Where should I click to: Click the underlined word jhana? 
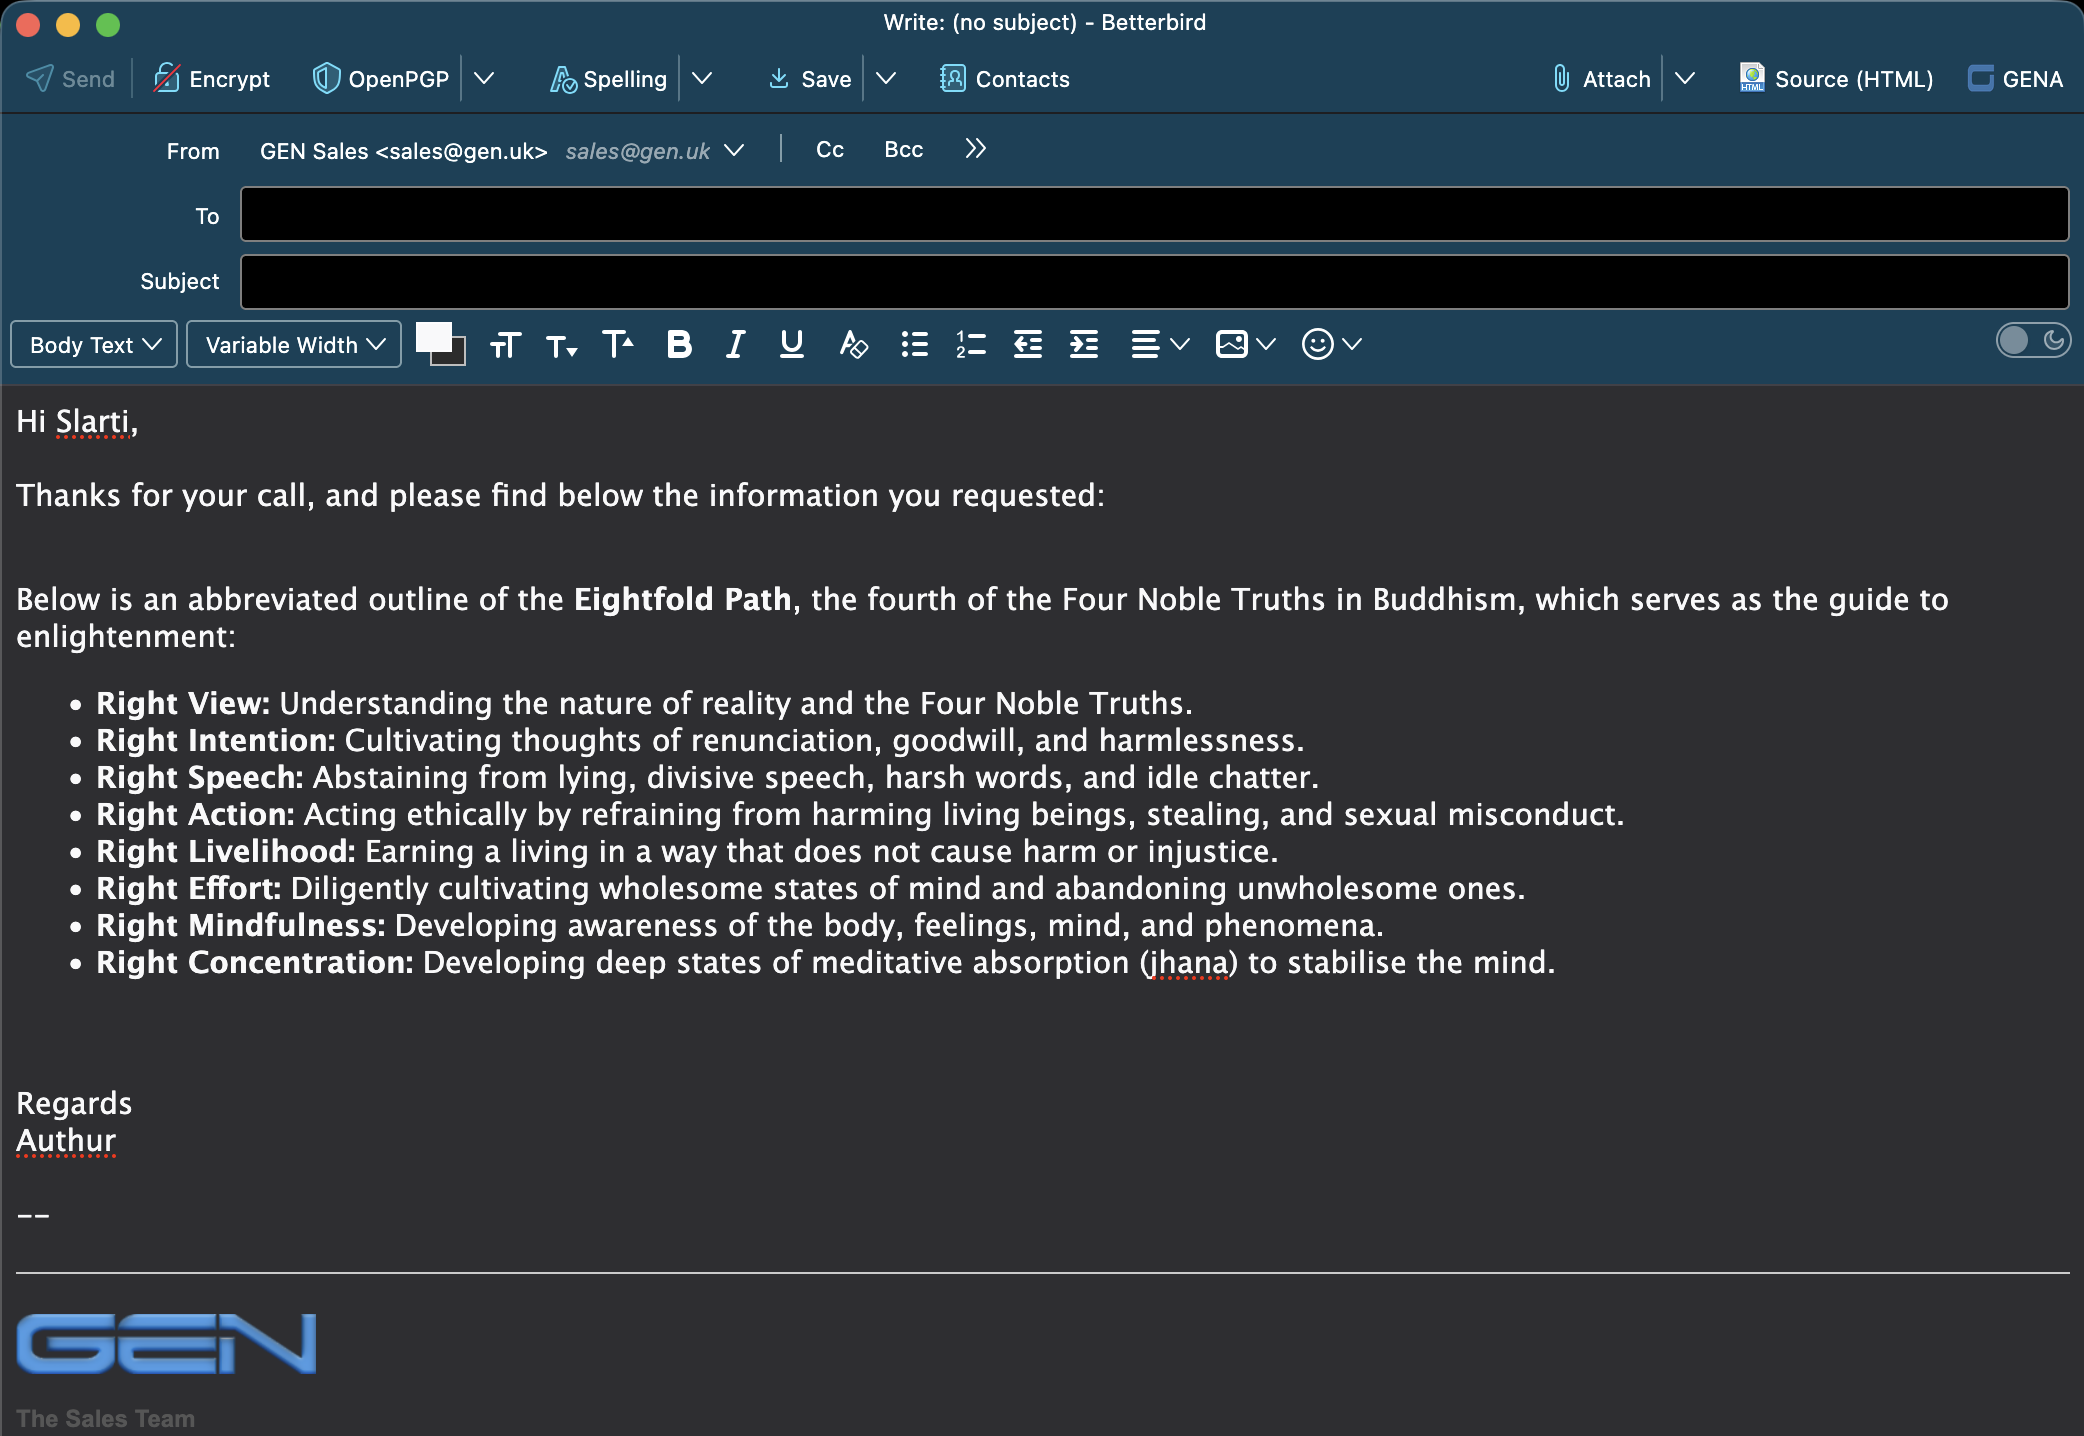tap(1189, 963)
